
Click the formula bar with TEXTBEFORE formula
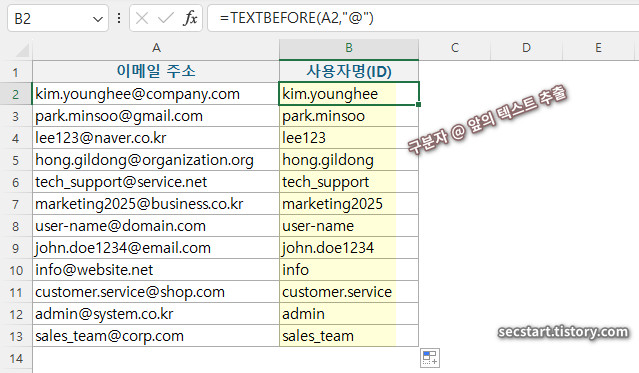423,18
